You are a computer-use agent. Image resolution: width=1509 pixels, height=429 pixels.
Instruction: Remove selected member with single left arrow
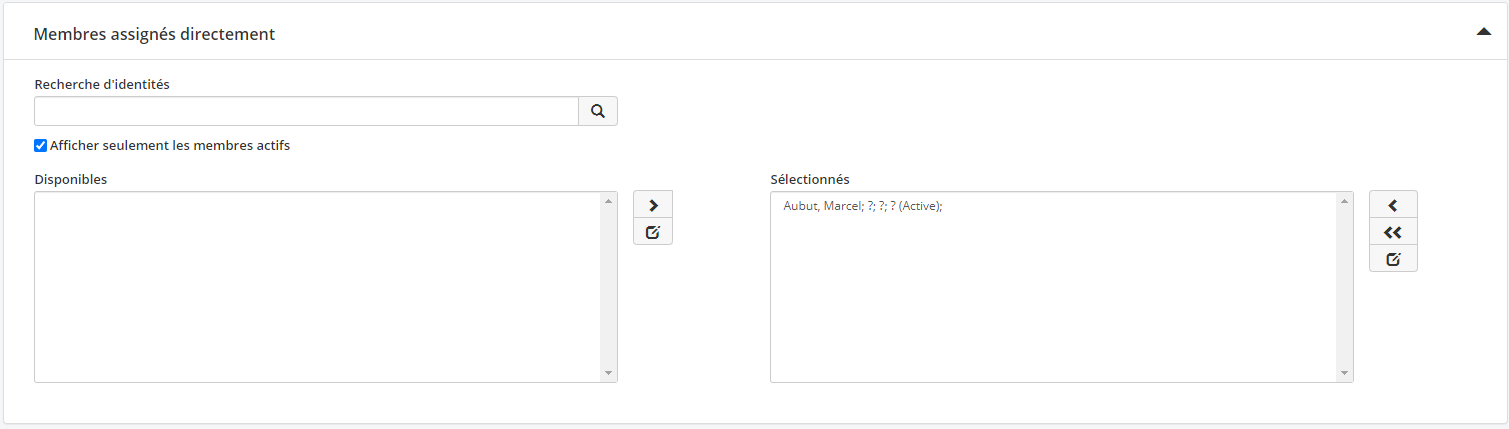[1393, 205]
